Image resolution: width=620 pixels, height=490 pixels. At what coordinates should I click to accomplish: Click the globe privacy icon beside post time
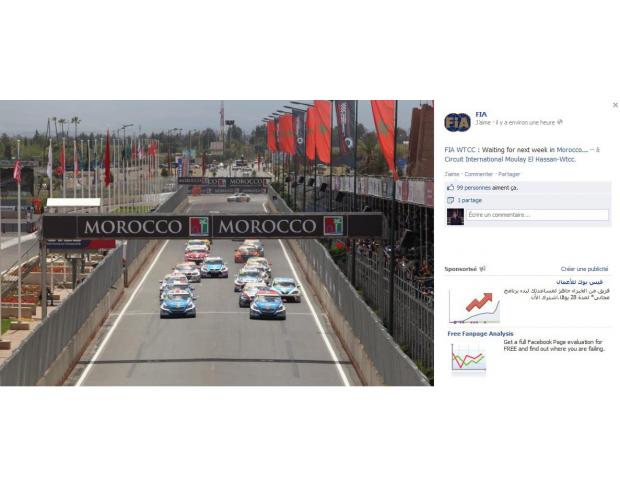click(x=560, y=123)
